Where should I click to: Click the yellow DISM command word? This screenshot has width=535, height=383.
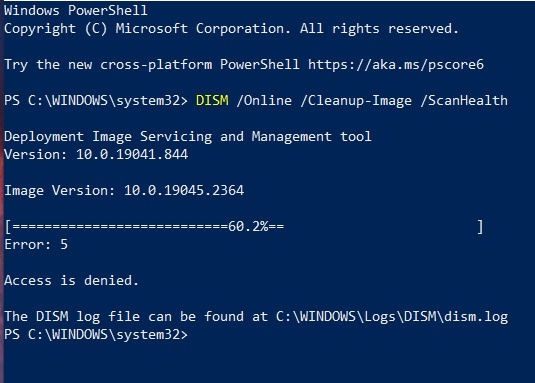212,101
